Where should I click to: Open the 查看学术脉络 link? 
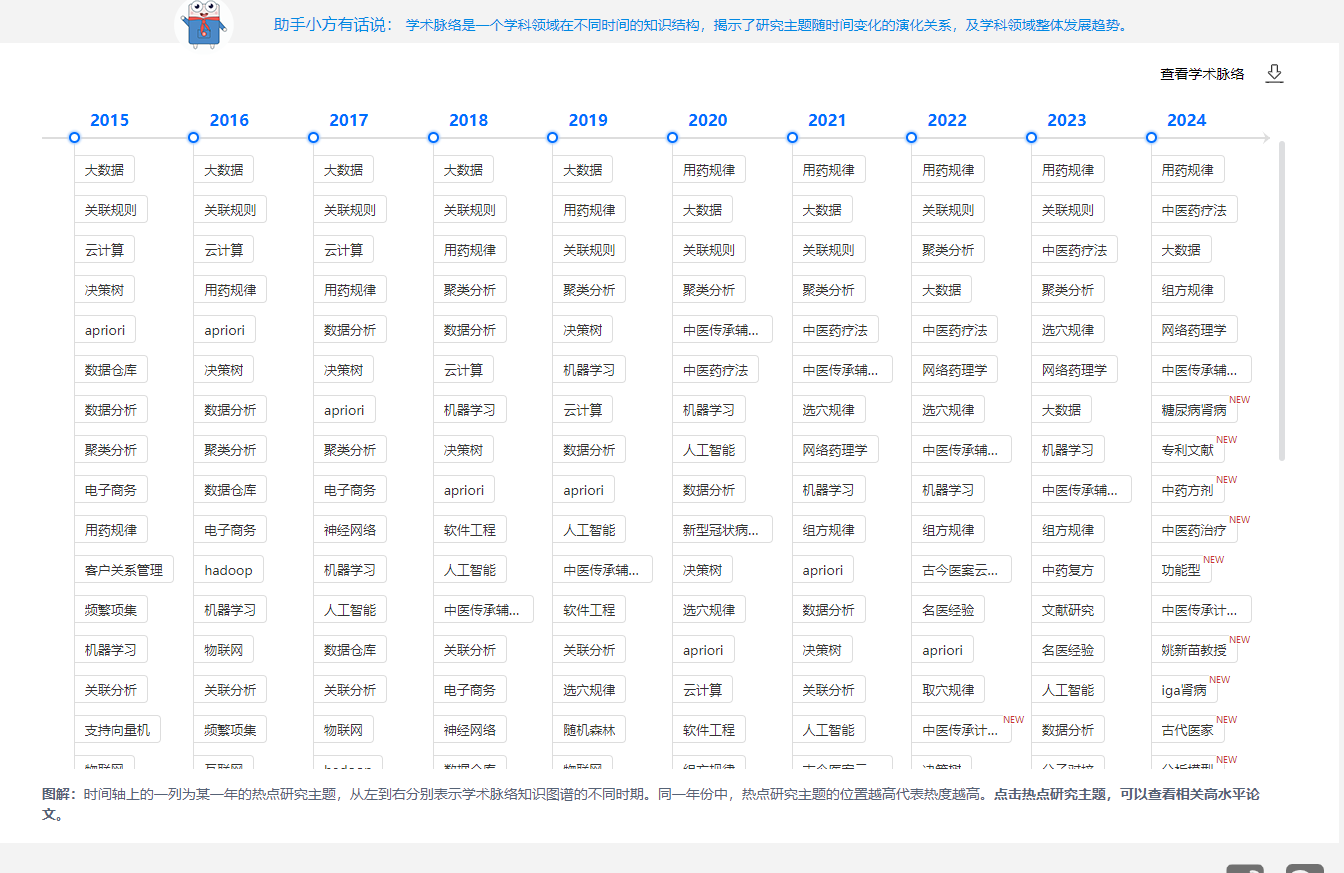[x=1201, y=72]
